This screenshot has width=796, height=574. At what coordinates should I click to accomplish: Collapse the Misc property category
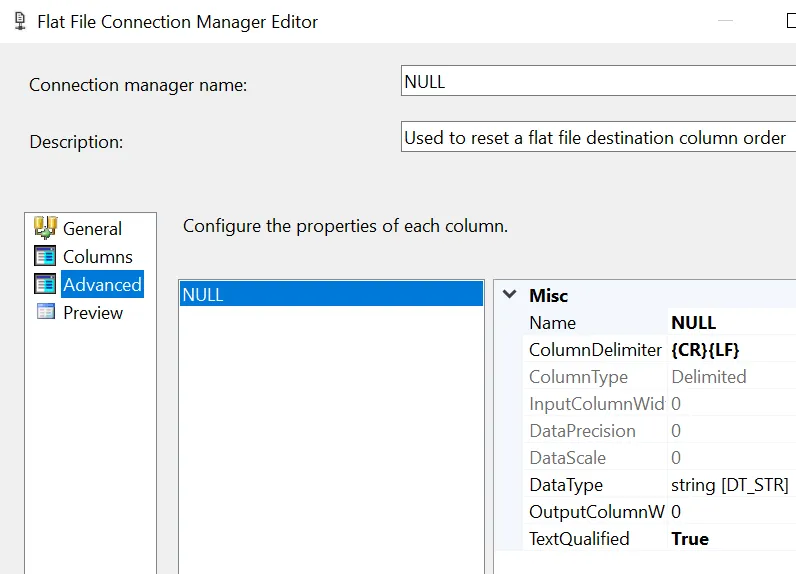[x=510, y=295]
